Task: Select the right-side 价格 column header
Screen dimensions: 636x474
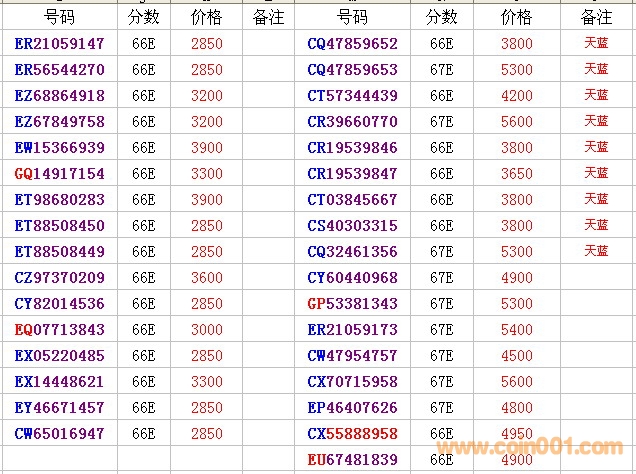Action: pos(516,17)
